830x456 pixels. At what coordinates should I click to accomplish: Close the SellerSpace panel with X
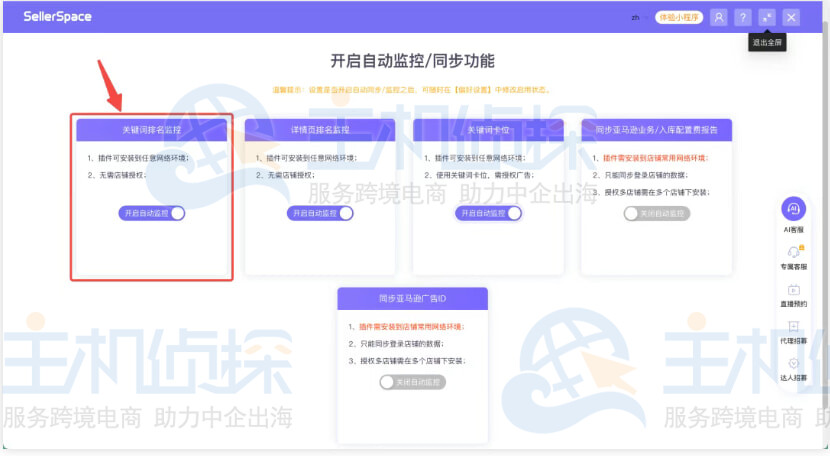pyautogui.click(x=791, y=17)
